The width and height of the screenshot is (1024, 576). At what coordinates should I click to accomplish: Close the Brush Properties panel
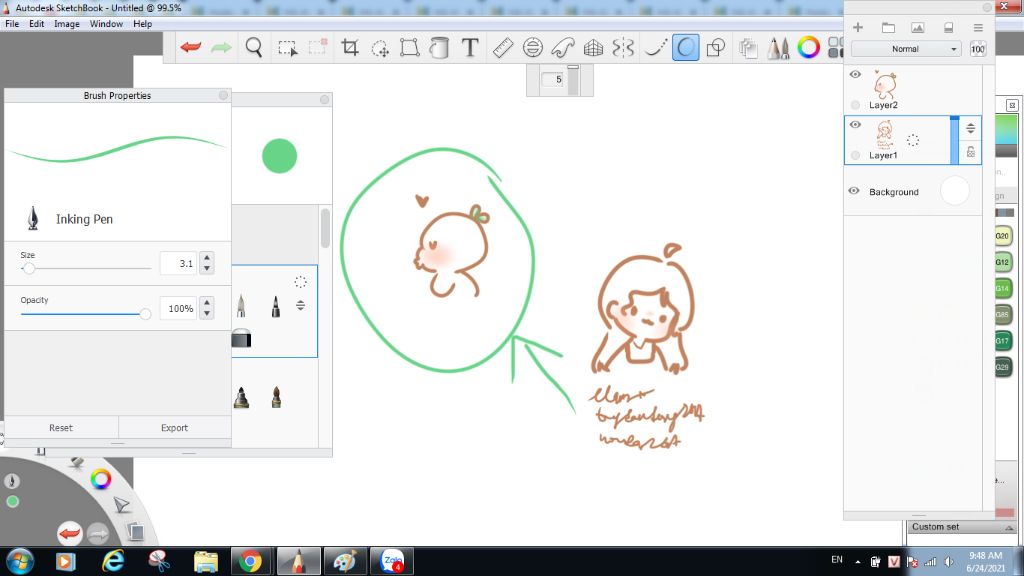223,95
